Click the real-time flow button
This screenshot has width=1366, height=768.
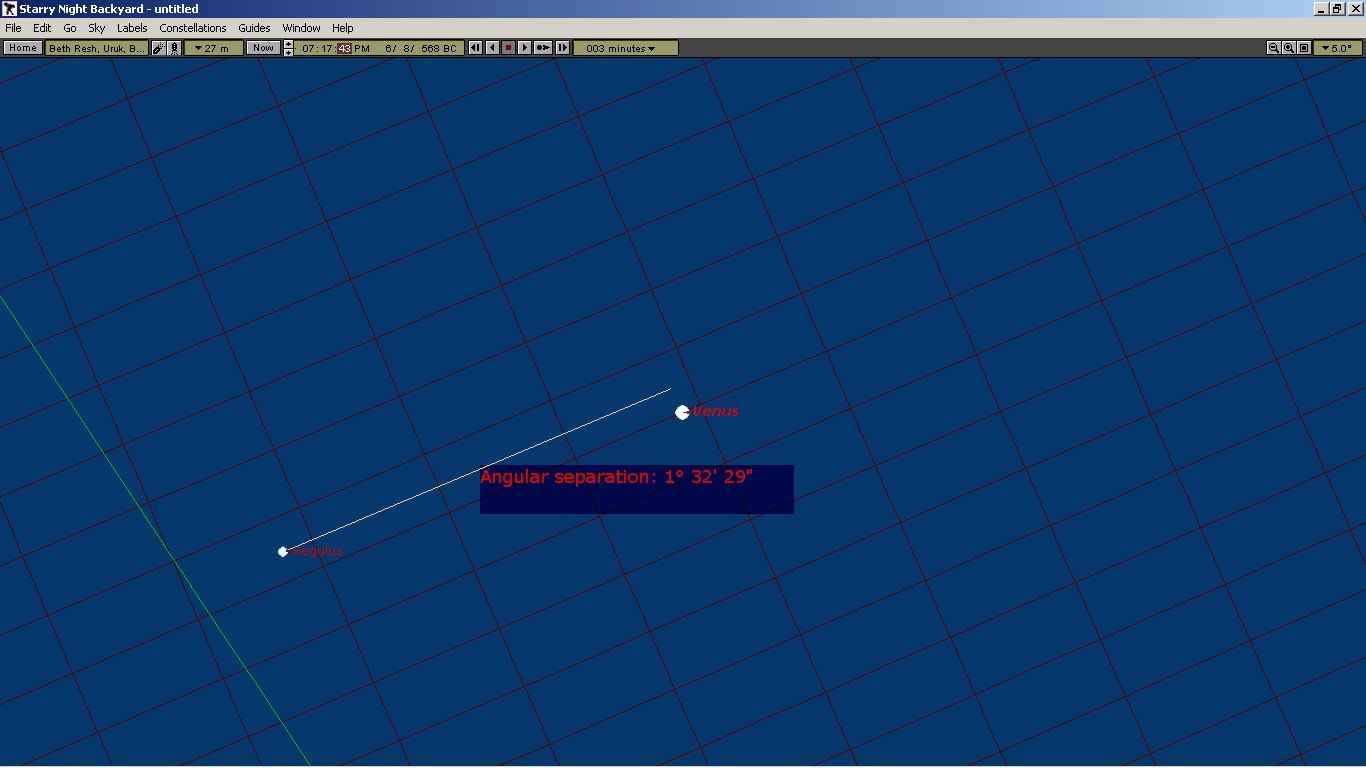(x=543, y=48)
